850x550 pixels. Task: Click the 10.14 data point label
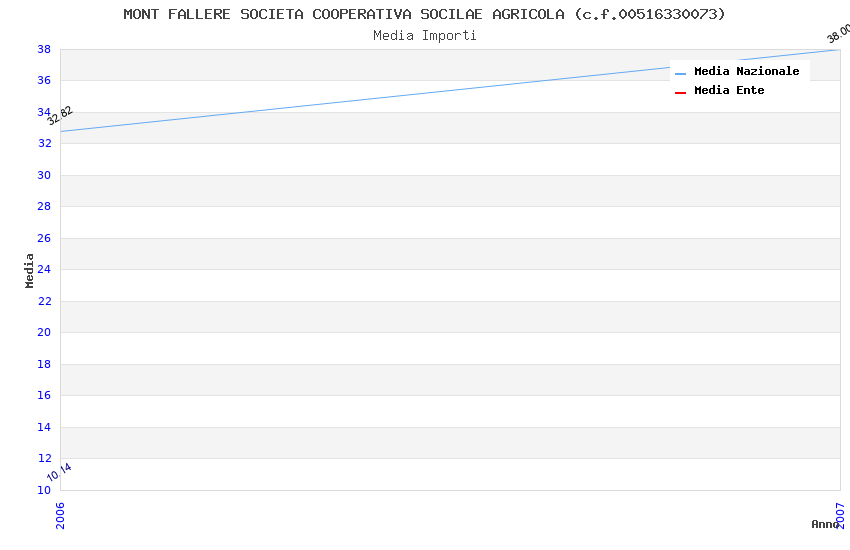pos(59,472)
